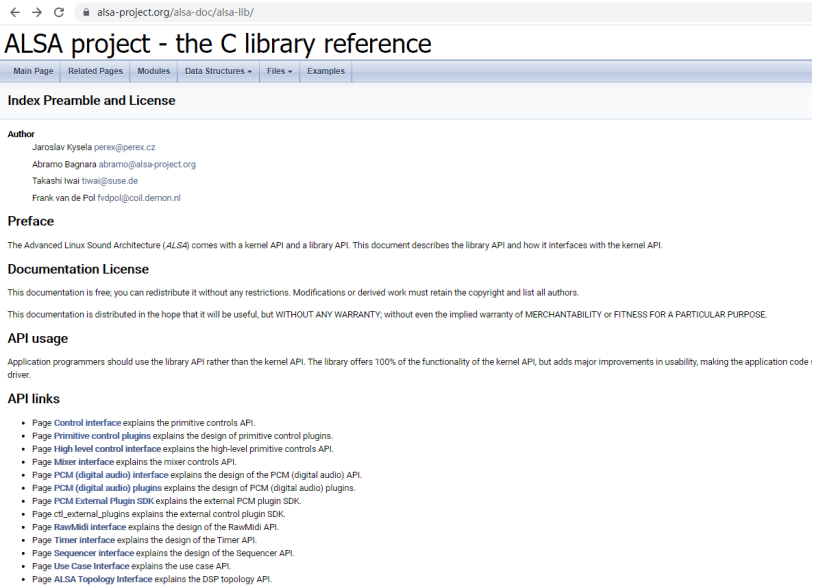Click the ctl_external_plugins text

tap(92, 514)
